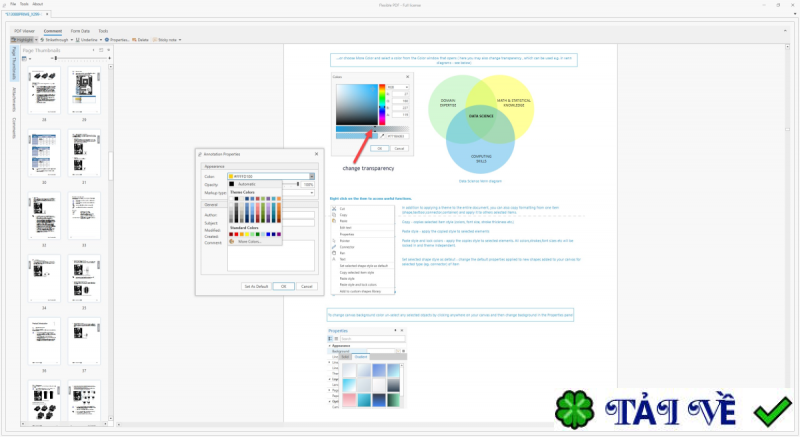Viewport: 800px width, 437px height.
Task: Click the Page Thumbnails panel float icon
Action: 101,50
